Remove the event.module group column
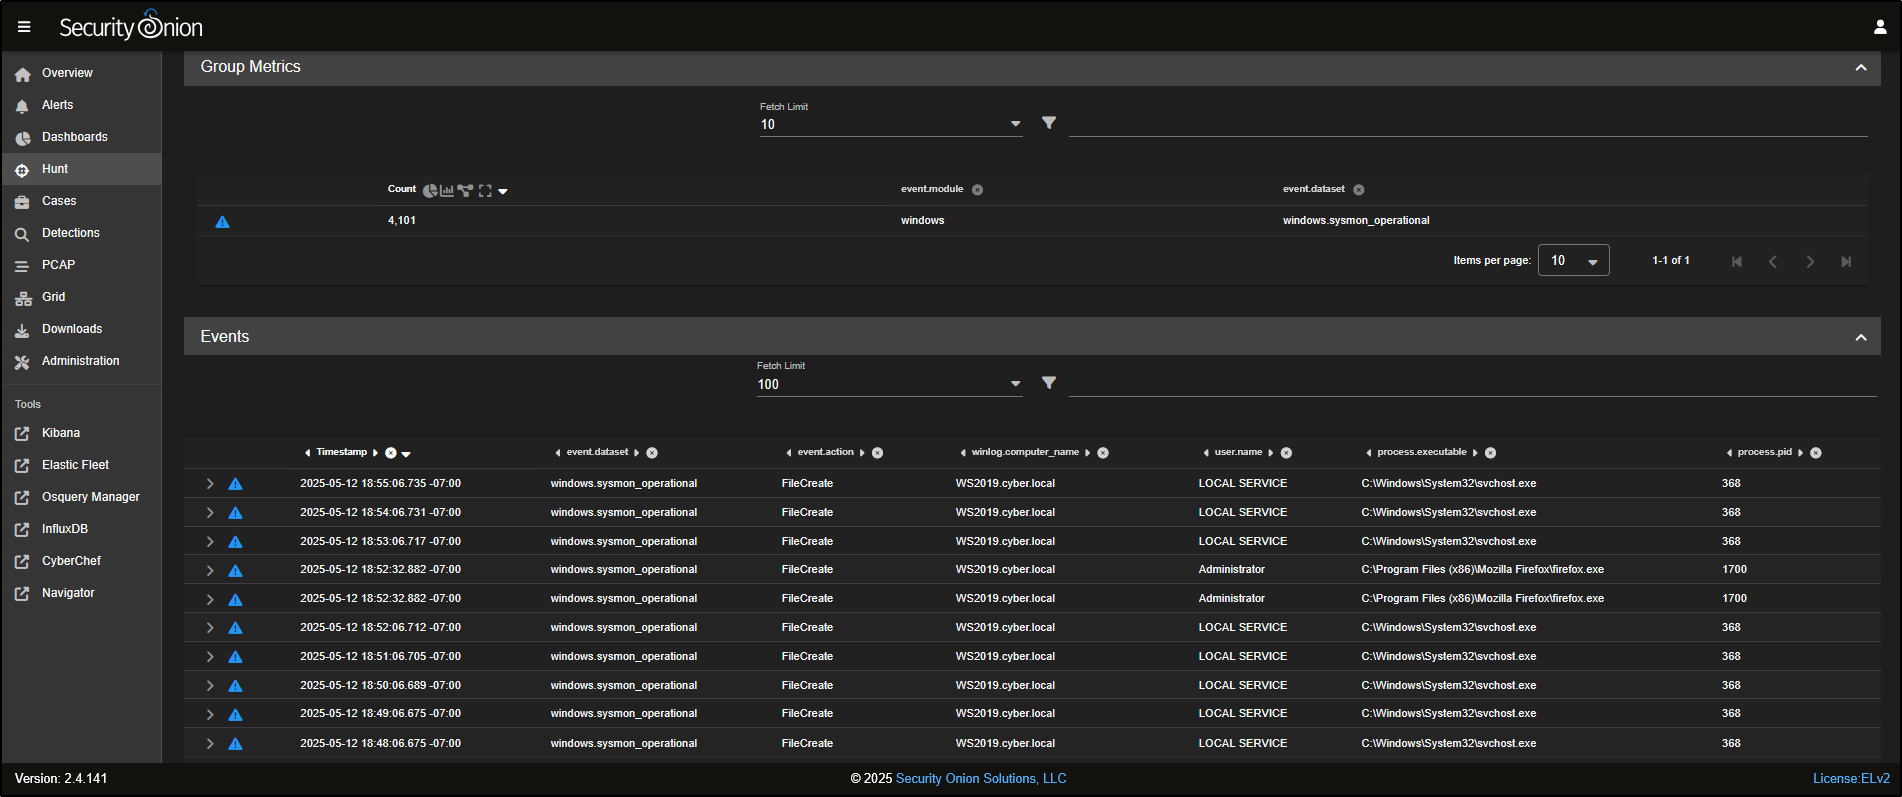 pos(977,190)
